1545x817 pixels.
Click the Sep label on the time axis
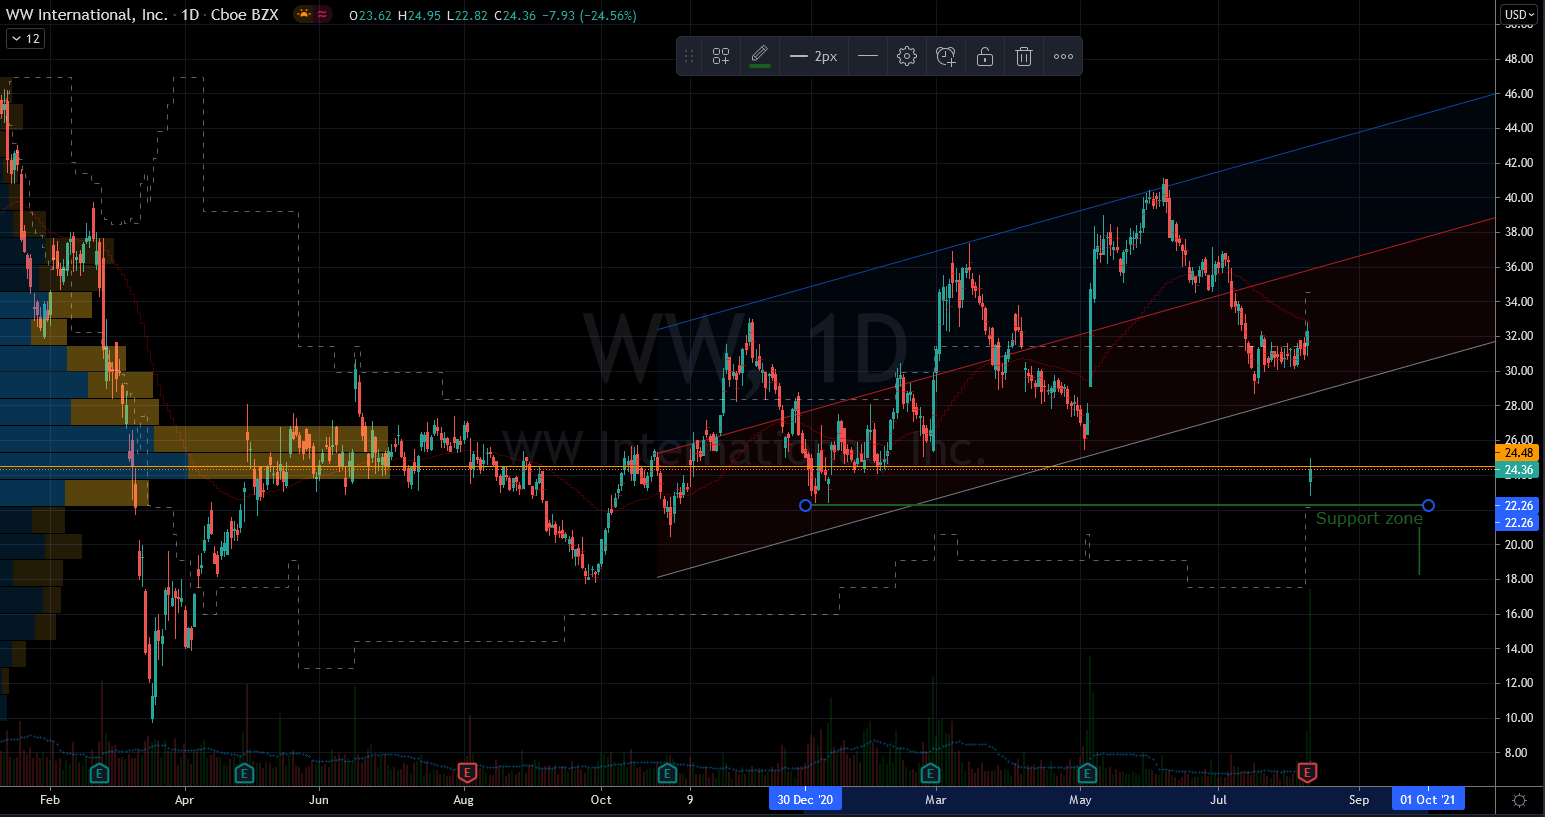point(1359,800)
